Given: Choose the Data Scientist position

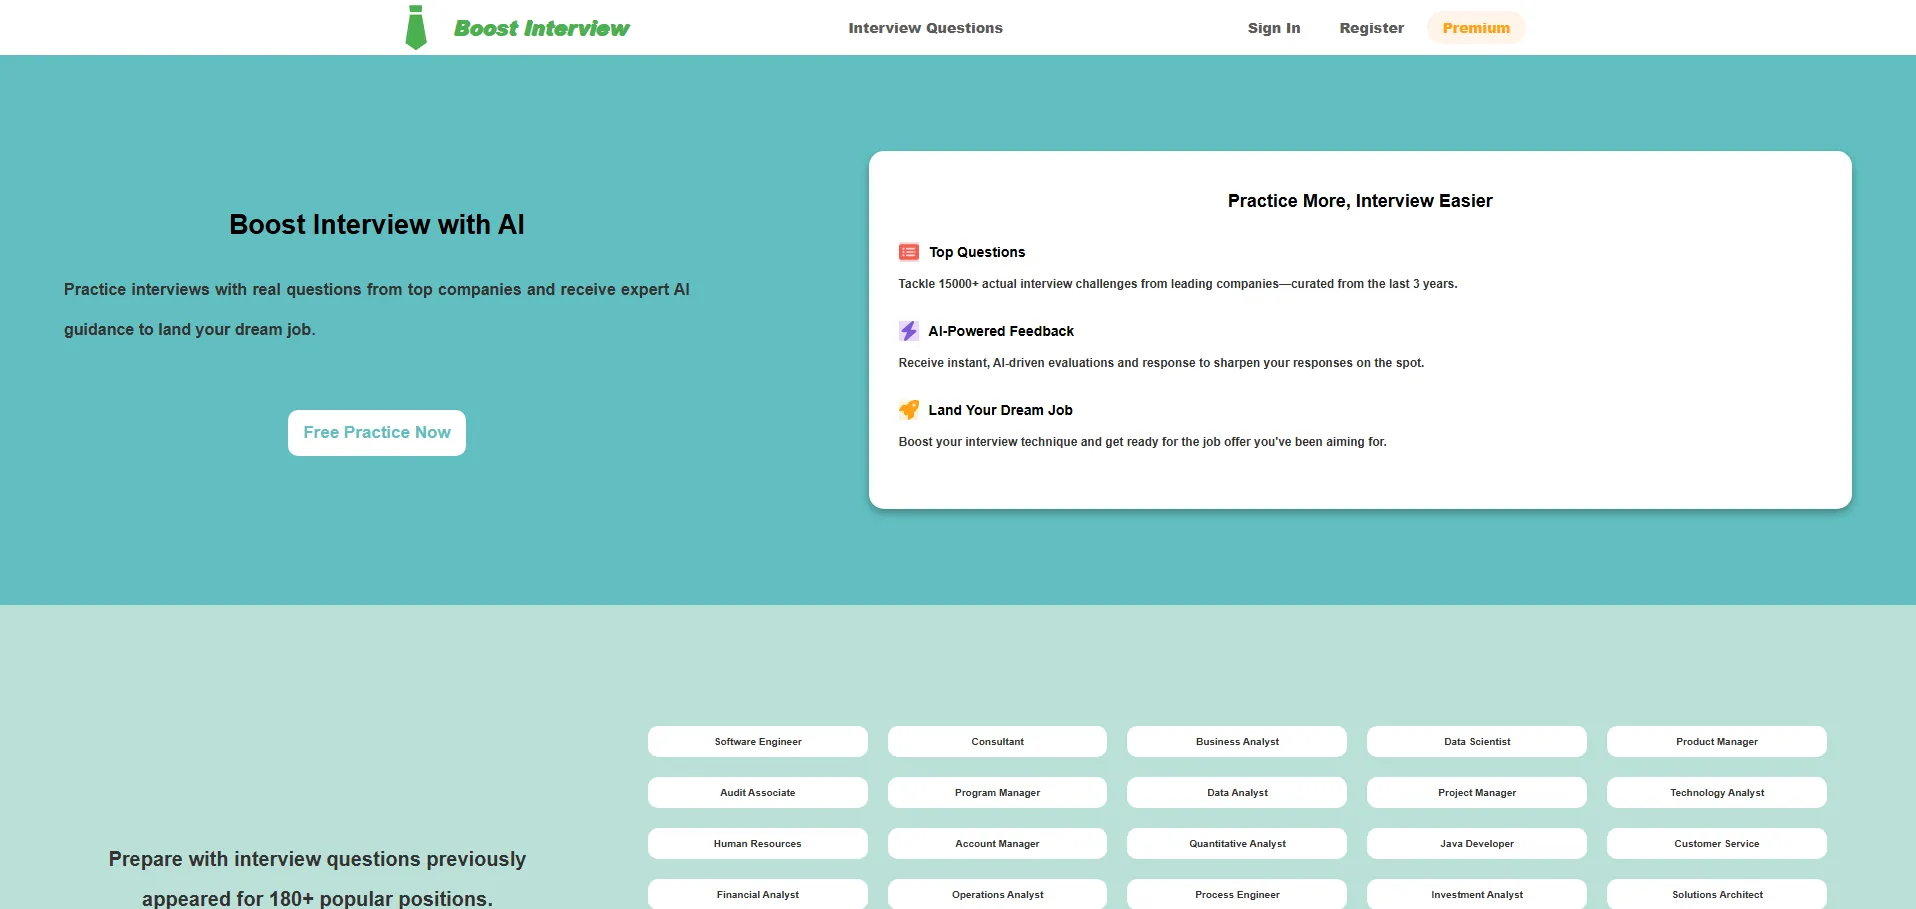Looking at the screenshot, I should [x=1476, y=742].
